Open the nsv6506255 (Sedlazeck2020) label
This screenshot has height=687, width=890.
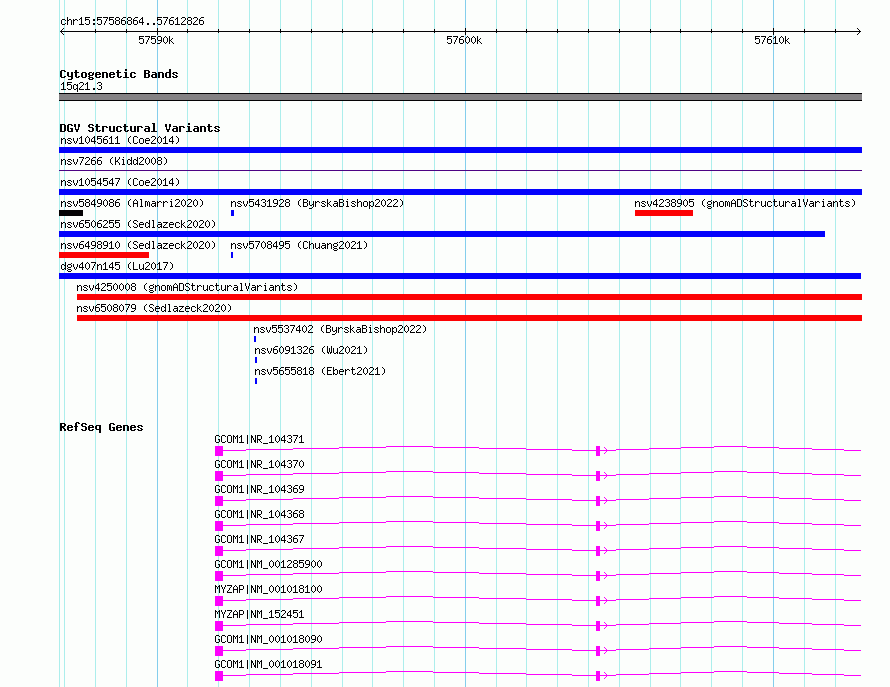click(x=138, y=224)
